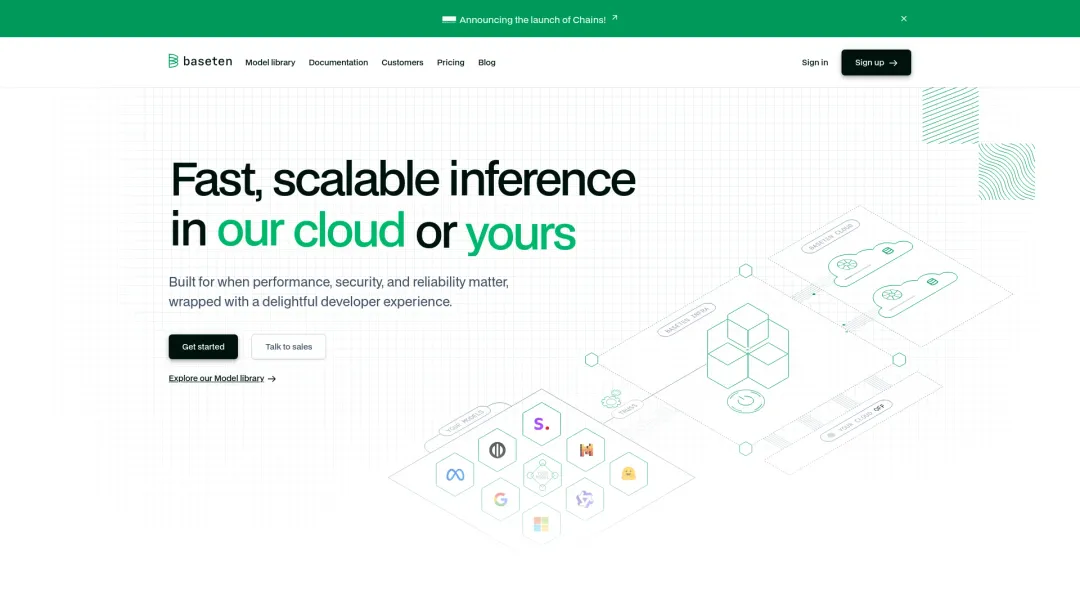The width and height of the screenshot is (1080, 608).
Task: Click the Microsoft logo hexagon
Action: (x=541, y=524)
